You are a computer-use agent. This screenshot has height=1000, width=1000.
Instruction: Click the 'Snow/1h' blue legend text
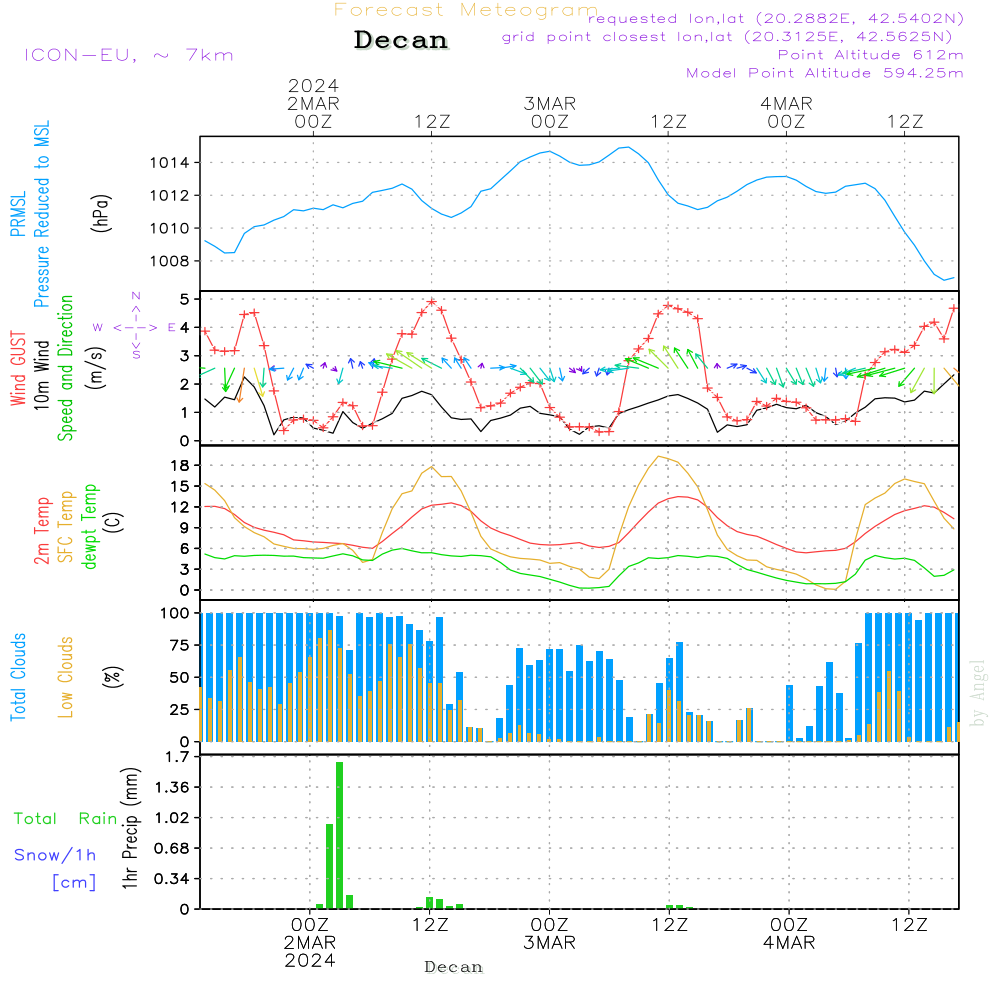[x=55, y=855]
